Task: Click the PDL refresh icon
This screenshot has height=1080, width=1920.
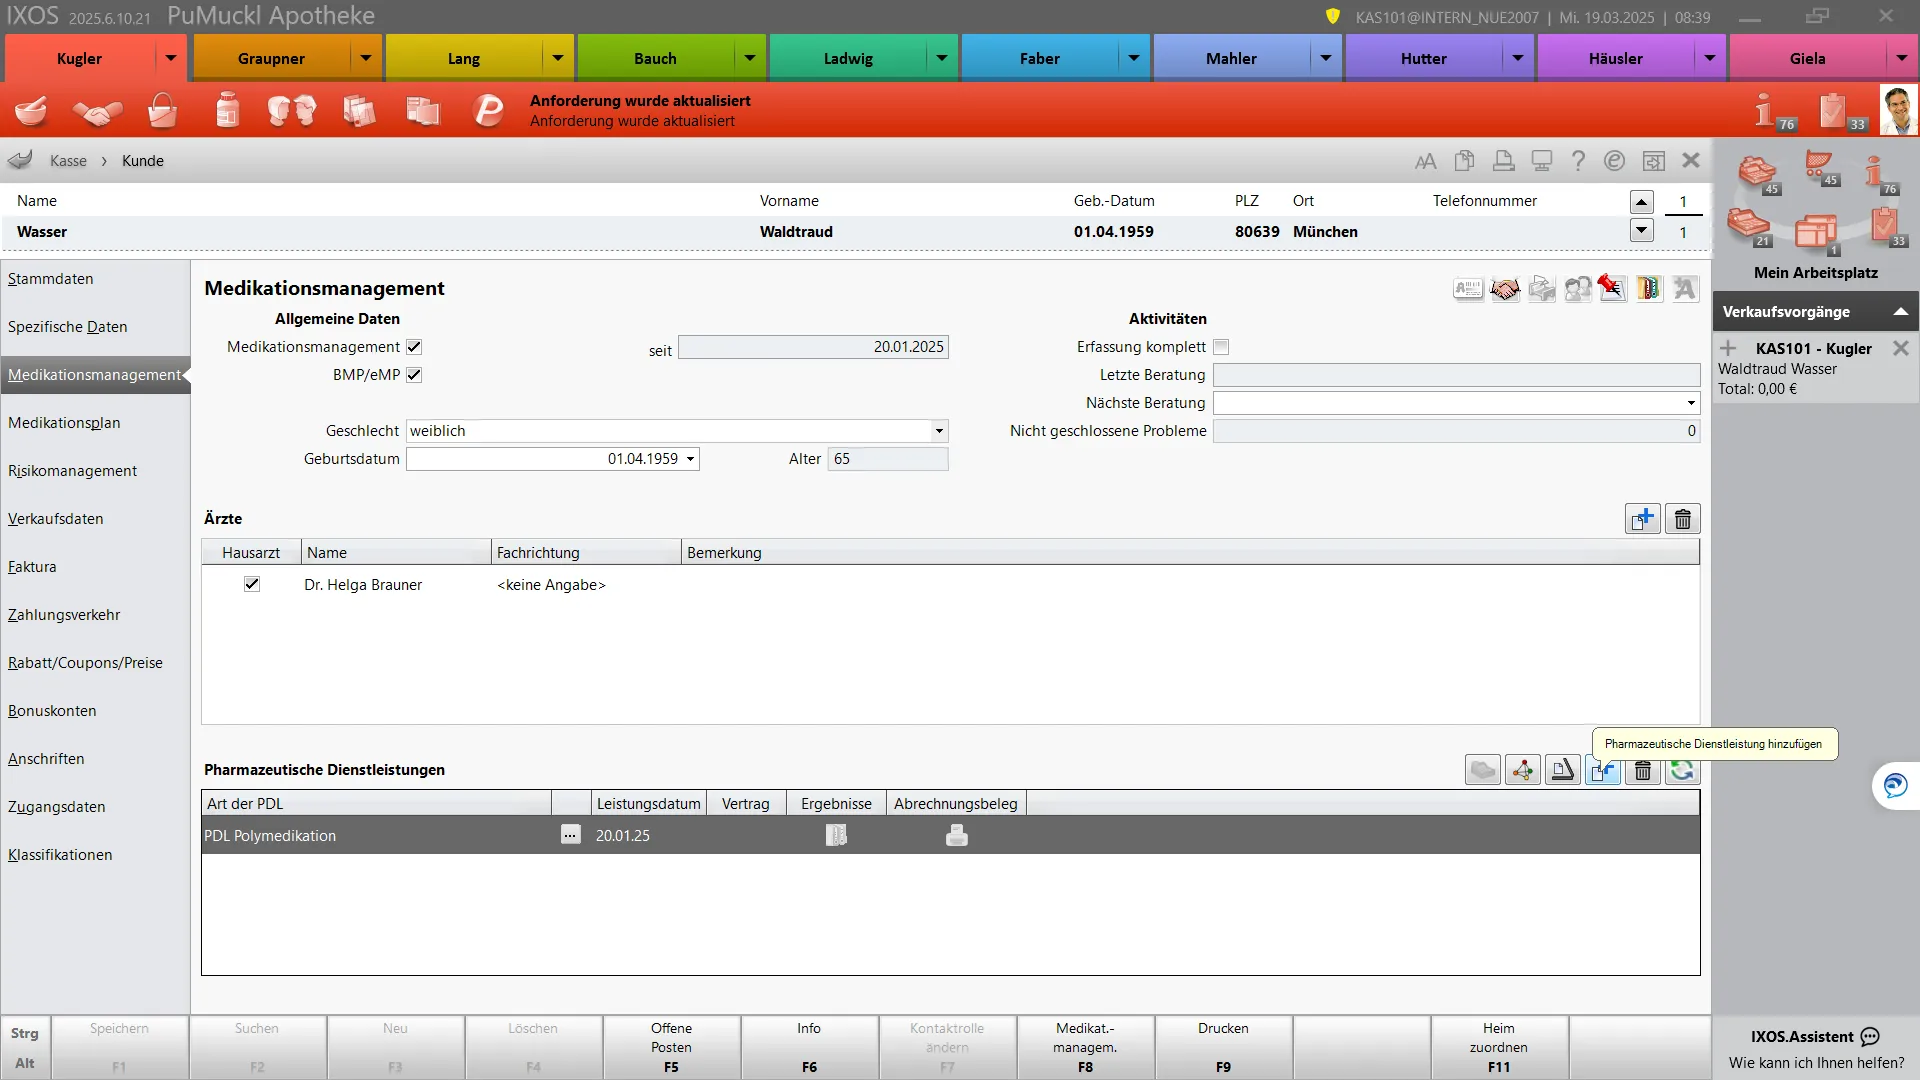Action: point(1683,770)
